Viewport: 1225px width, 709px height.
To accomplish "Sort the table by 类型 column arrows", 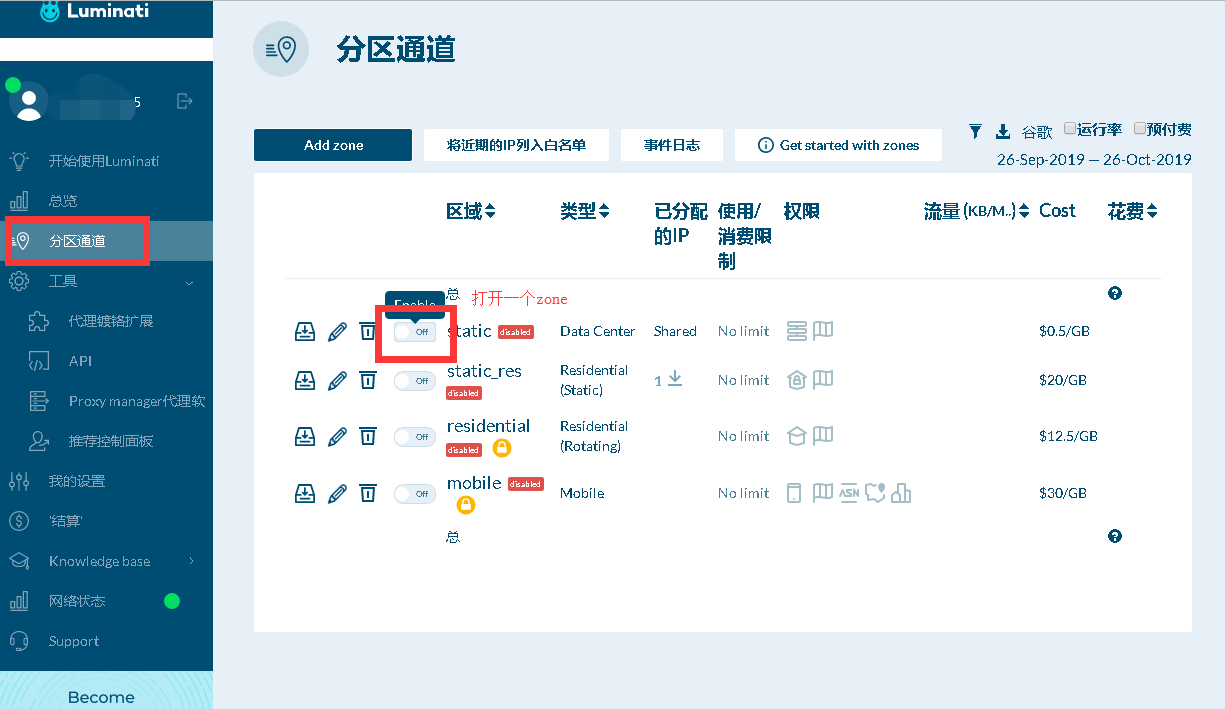I will click(x=604, y=211).
